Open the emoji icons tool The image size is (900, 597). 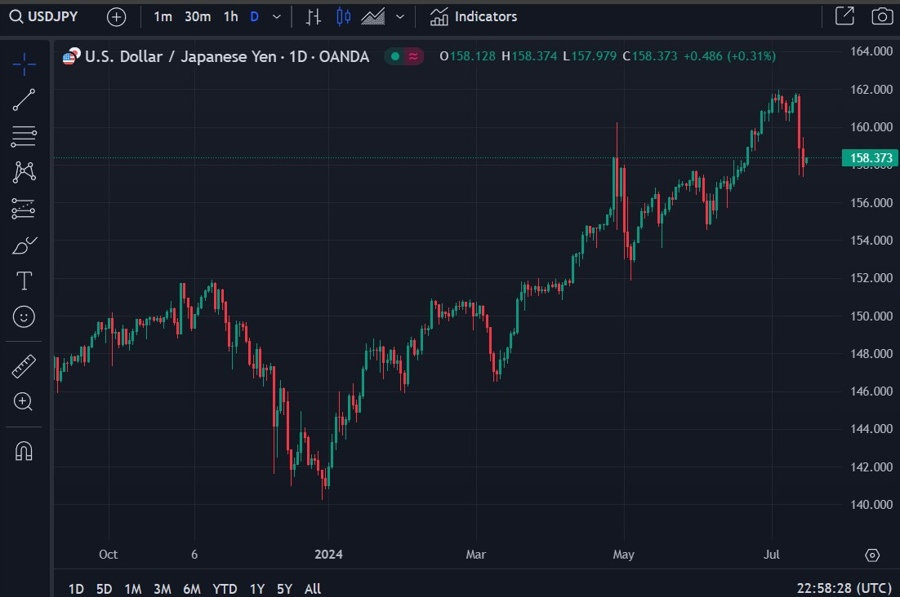pos(24,317)
